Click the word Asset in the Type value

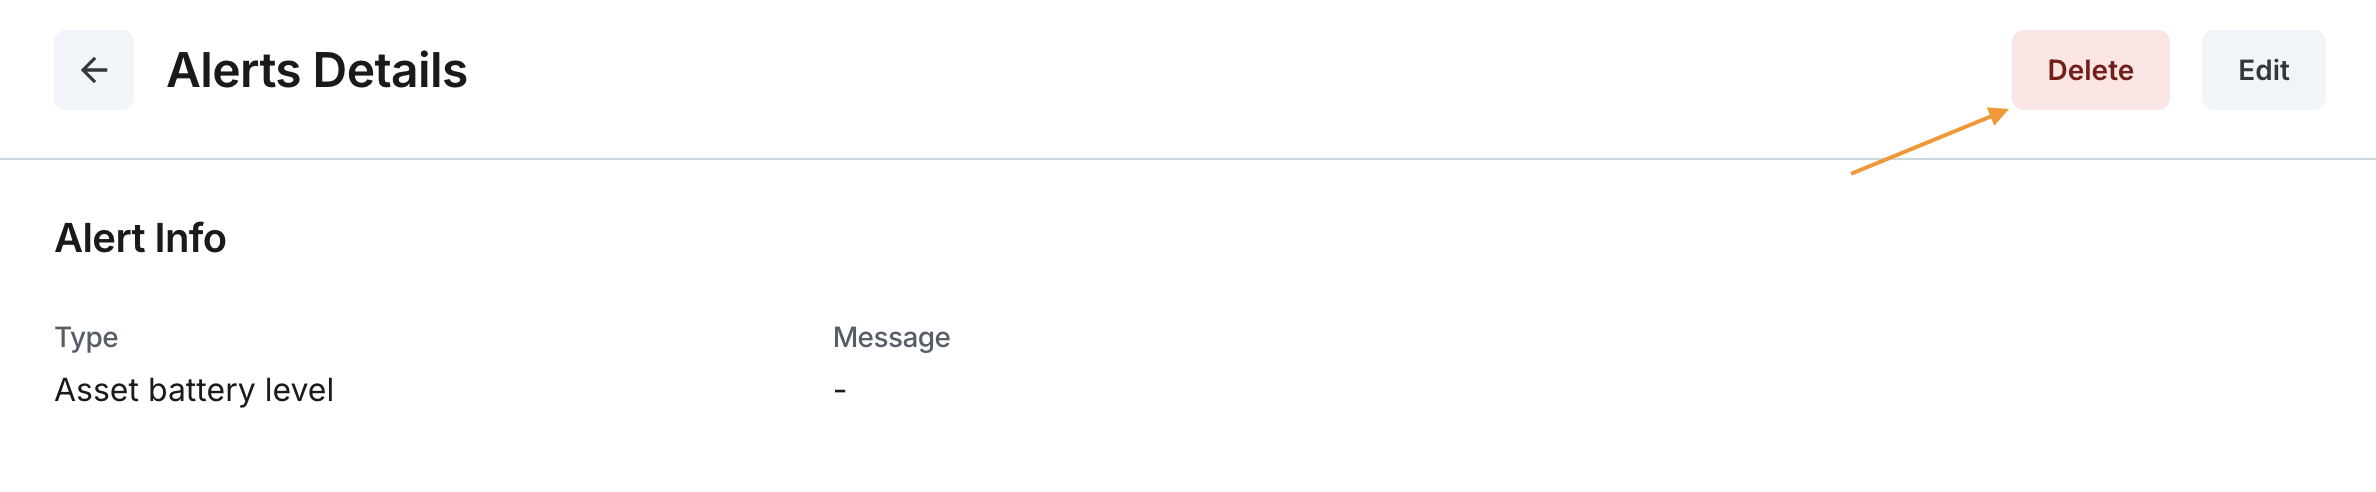(x=97, y=390)
